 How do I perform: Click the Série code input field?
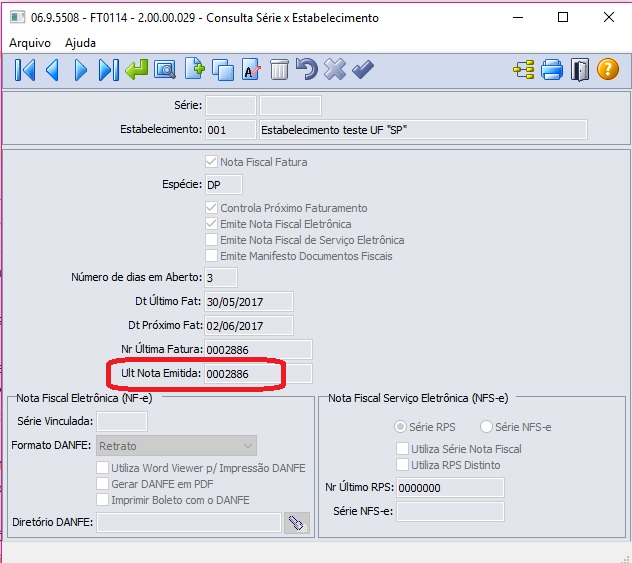[231, 106]
